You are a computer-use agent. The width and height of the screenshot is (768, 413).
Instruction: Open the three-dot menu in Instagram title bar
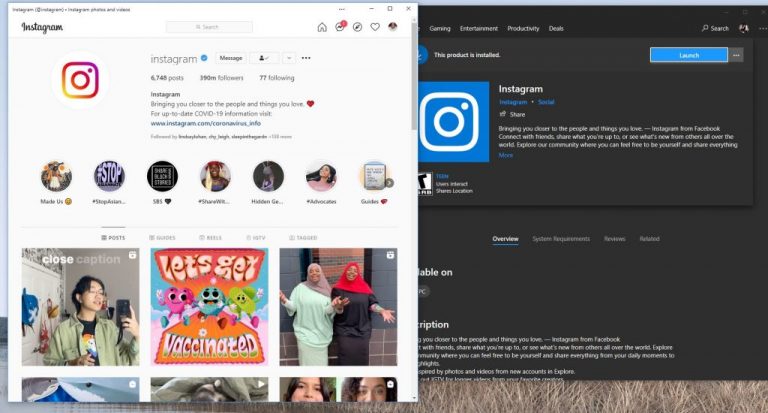click(x=341, y=9)
